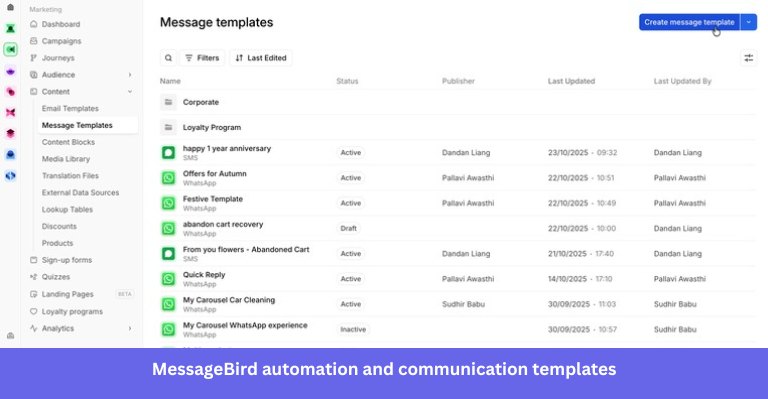Screen dimensions: 768x399
Task: Select the pink butterfly app icon in rail
Action: [x=10, y=113]
